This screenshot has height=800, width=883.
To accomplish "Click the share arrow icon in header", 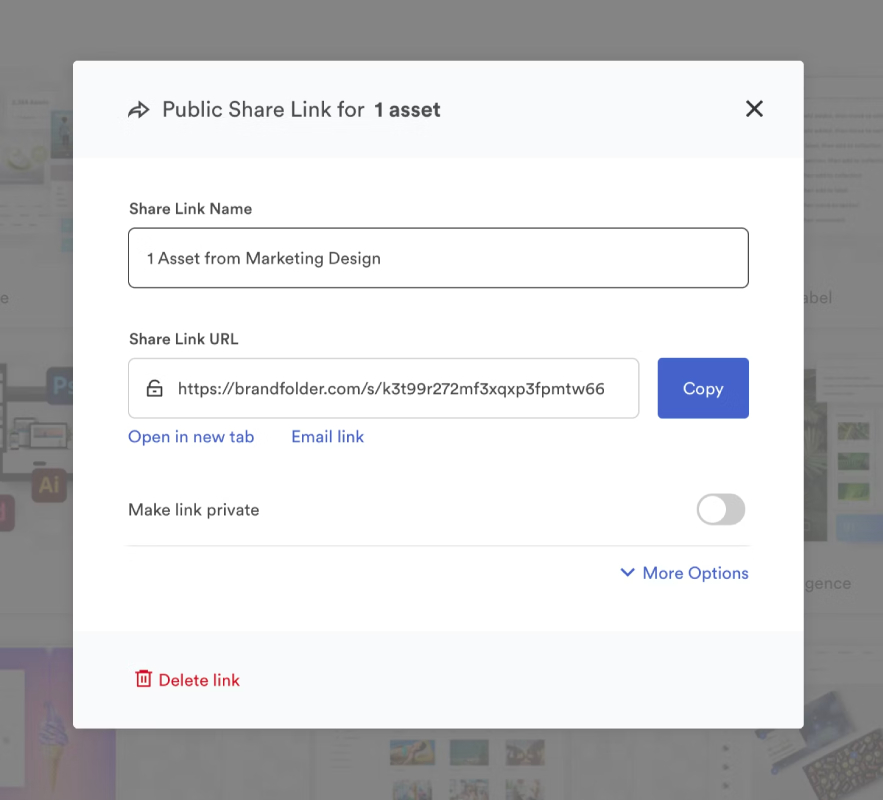I will pos(139,110).
